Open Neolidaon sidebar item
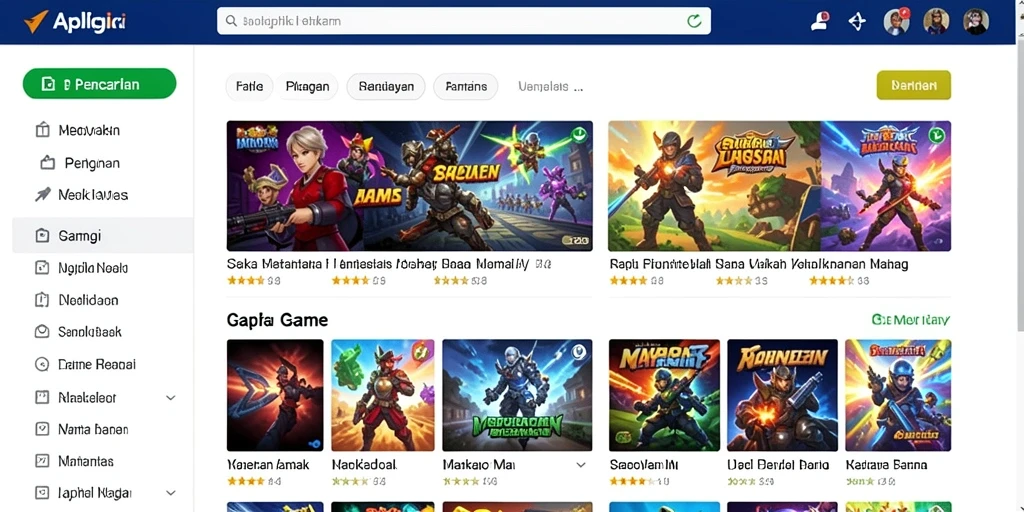This screenshot has height=512, width=1024. tap(88, 300)
